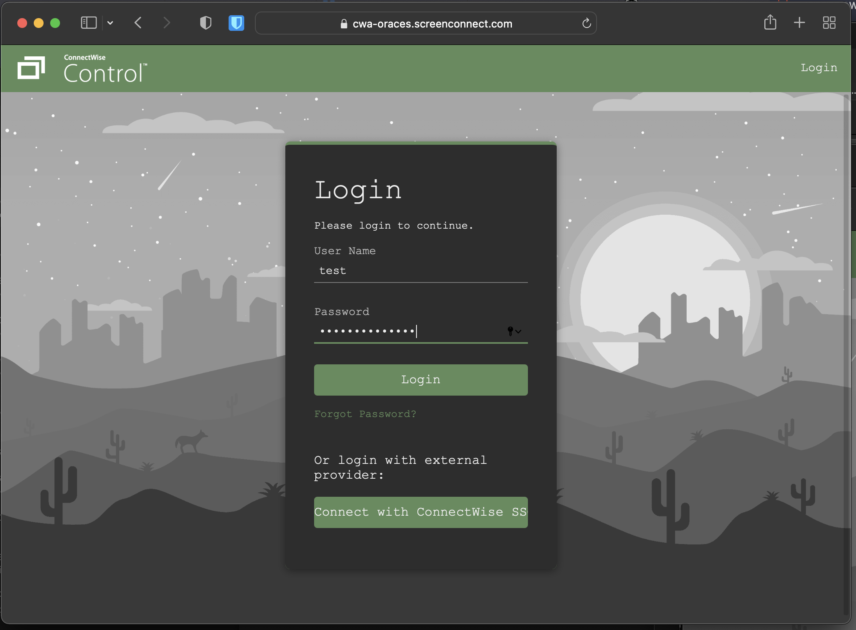The width and height of the screenshot is (856, 630).
Task: Click the green fullscreen window button
Action: (x=55, y=23)
